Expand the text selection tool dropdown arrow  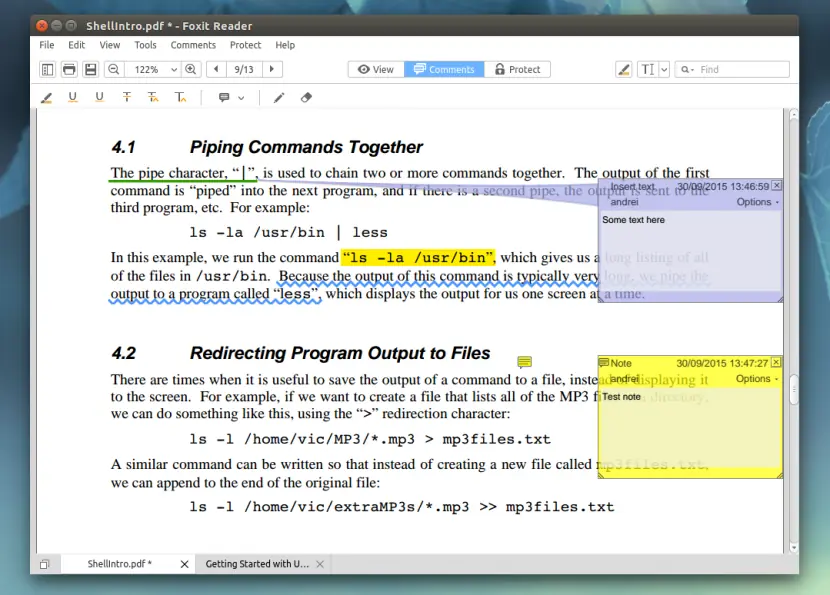coord(664,69)
